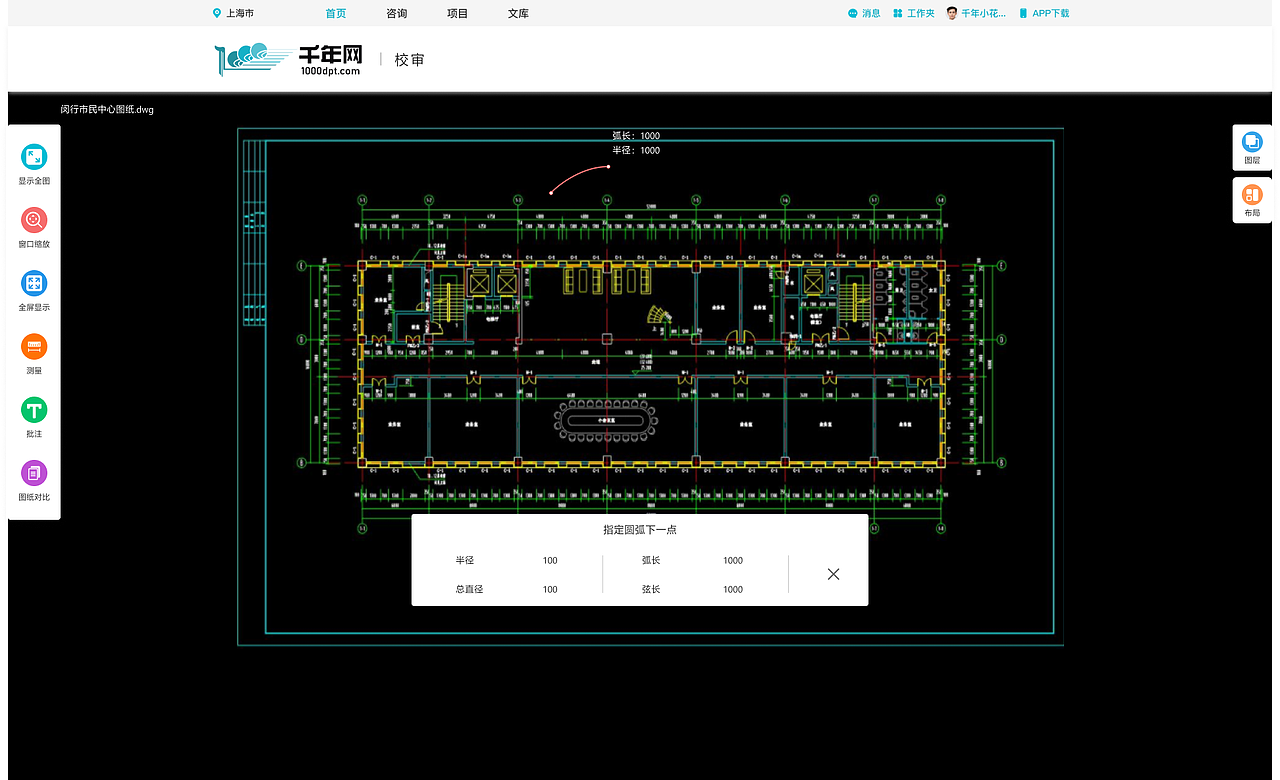Click the 半径: 1000 label above drawing
The height and width of the screenshot is (780, 1280).
coord(636,150)
